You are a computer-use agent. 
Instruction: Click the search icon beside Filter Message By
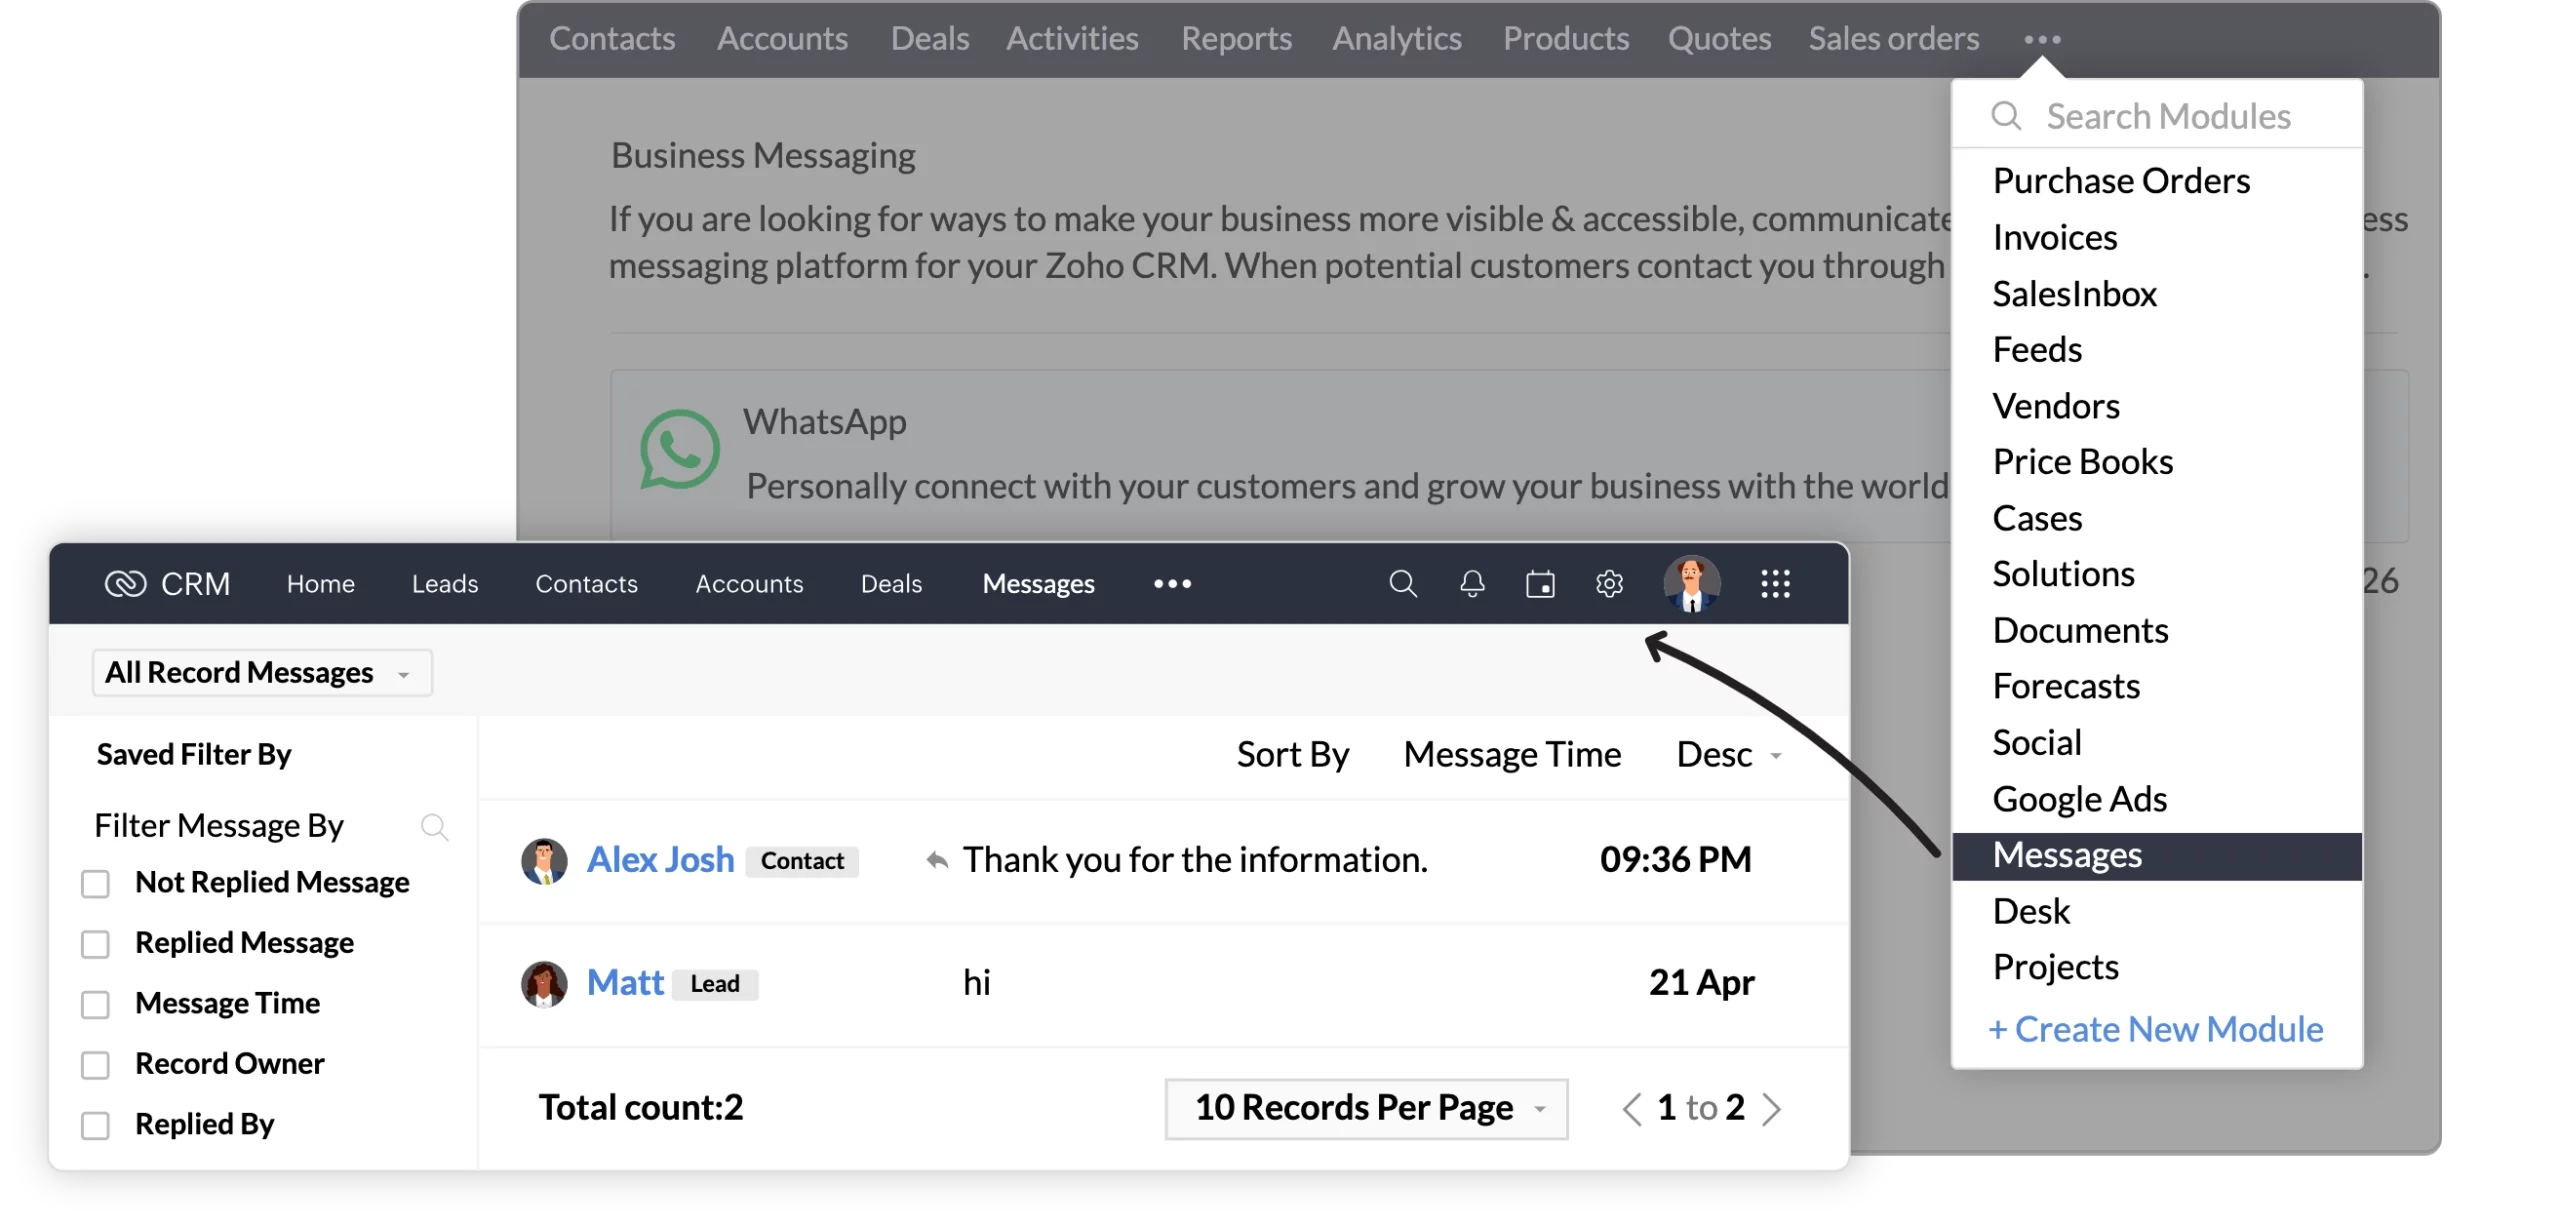(434, 827)
